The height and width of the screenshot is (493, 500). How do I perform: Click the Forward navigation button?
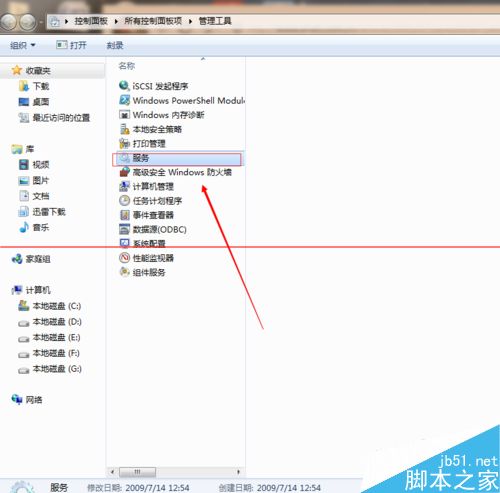click(x=28, y=22)
